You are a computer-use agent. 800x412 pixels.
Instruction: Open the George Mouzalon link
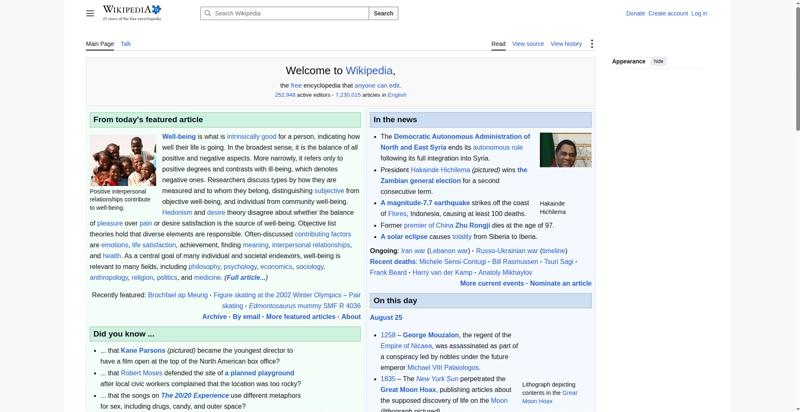click(431, 335)
